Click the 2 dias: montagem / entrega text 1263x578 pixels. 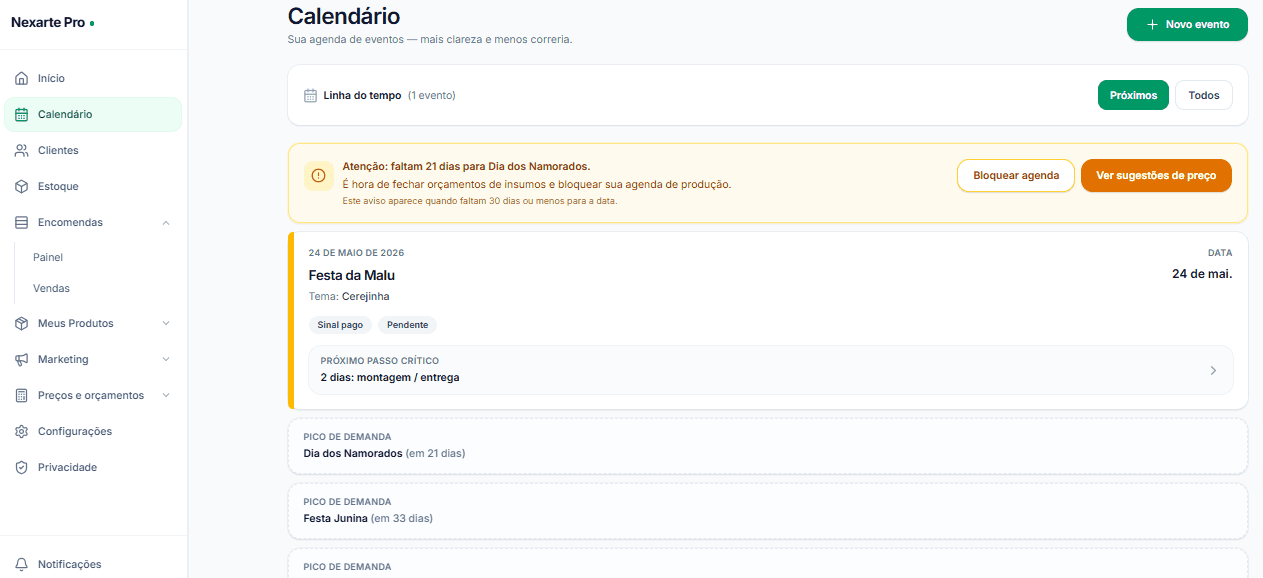390,378
